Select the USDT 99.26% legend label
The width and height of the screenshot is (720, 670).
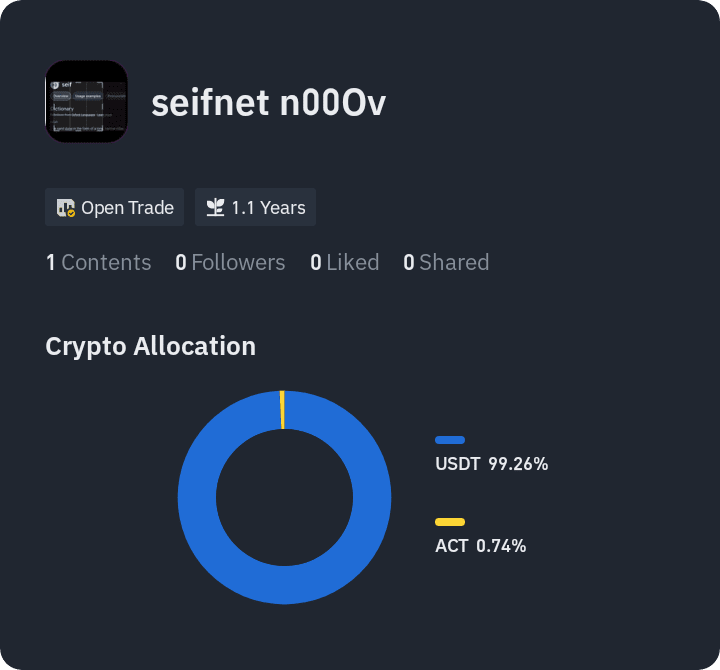point(491,464)
